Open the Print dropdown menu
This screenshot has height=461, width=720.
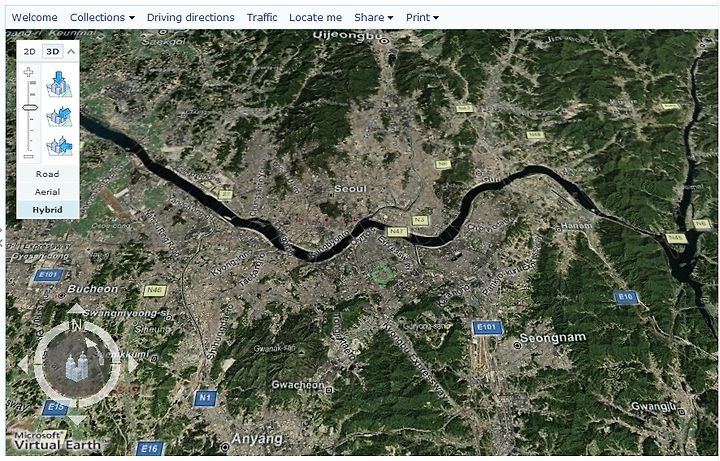click(x=422, y=17)
